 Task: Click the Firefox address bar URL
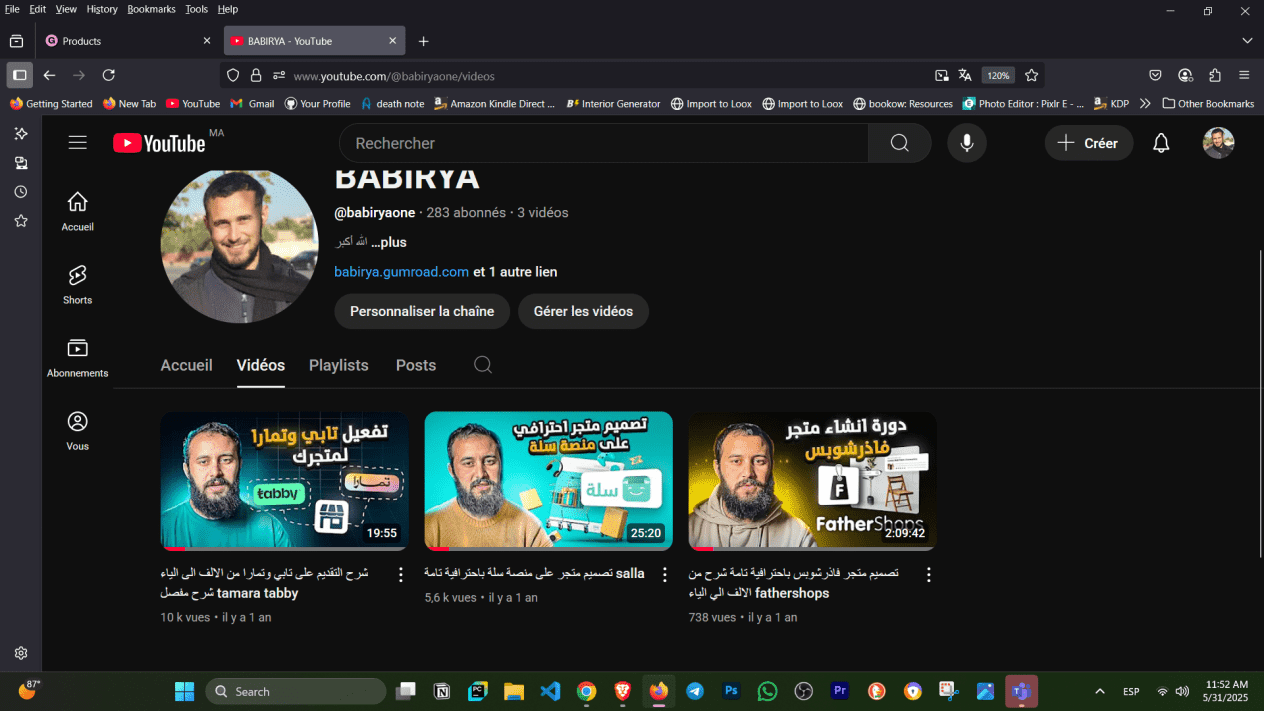(394, 76)
